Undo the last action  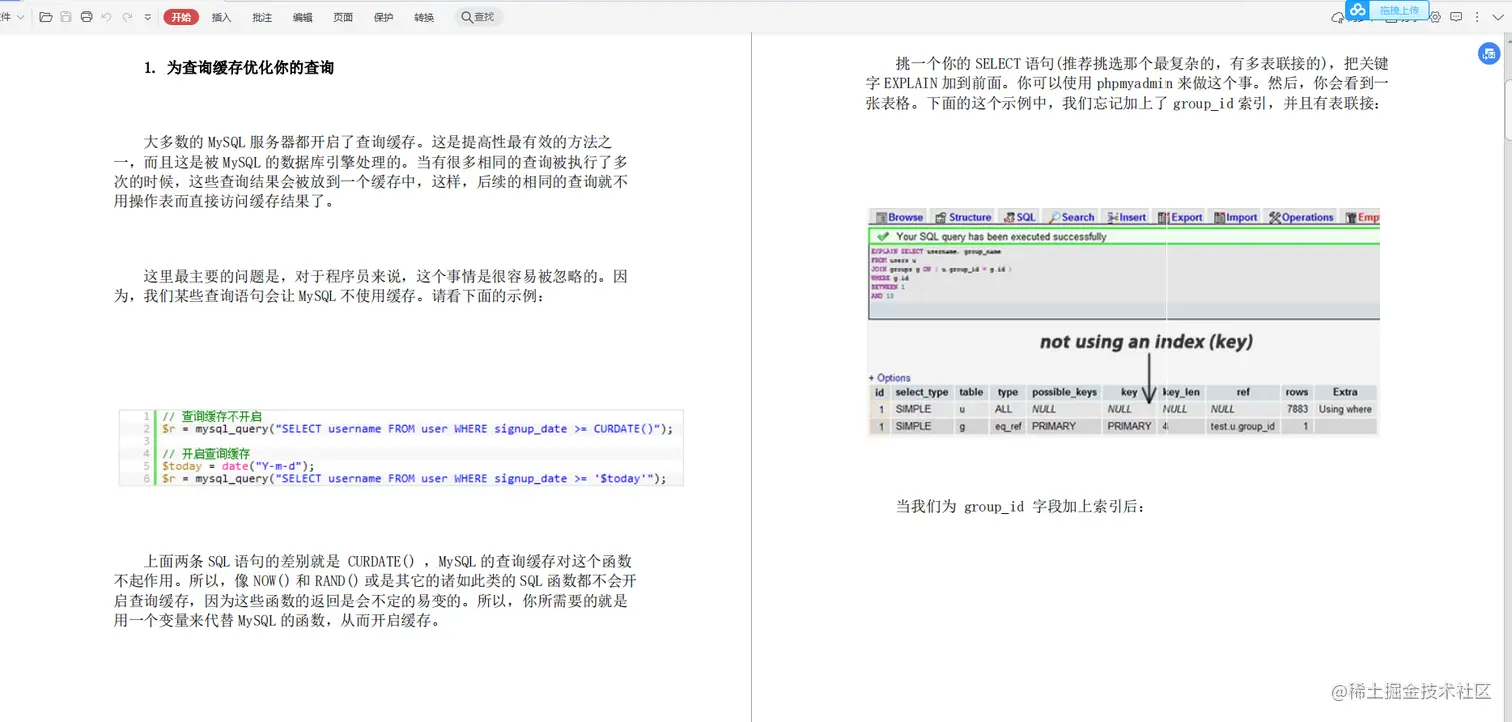(107, 17)
